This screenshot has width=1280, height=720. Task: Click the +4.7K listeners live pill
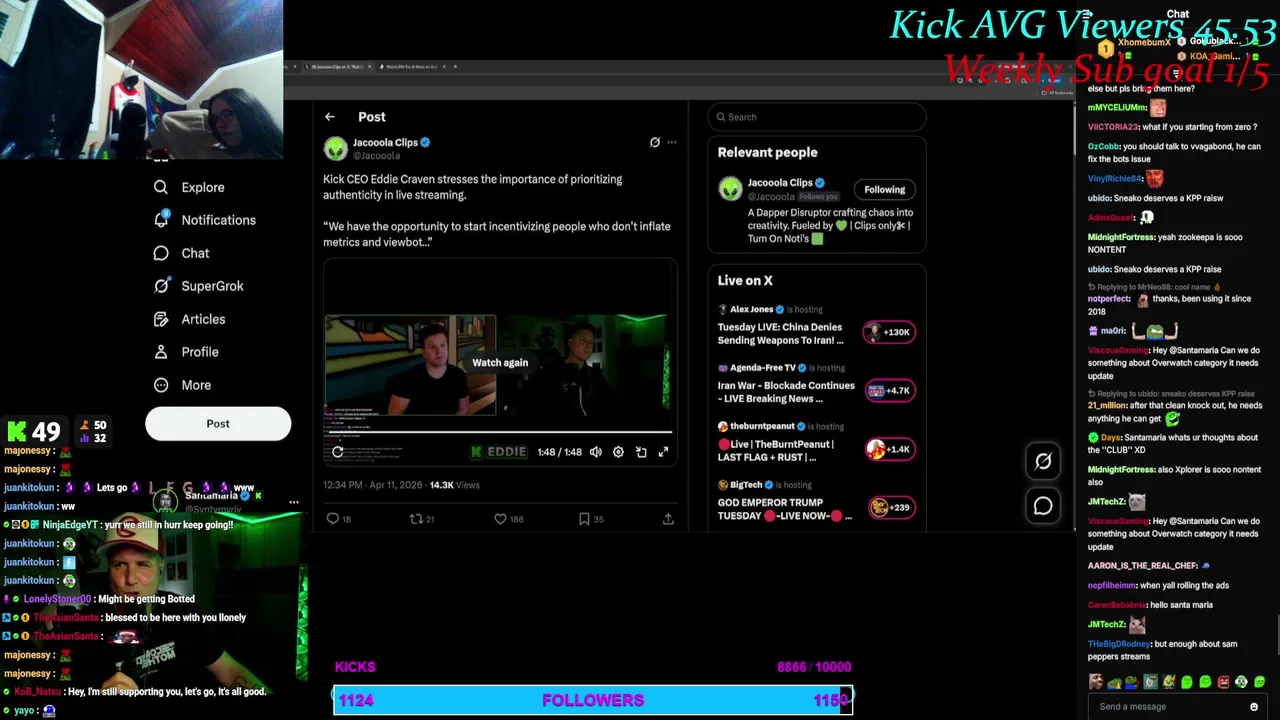pos(889,391)
